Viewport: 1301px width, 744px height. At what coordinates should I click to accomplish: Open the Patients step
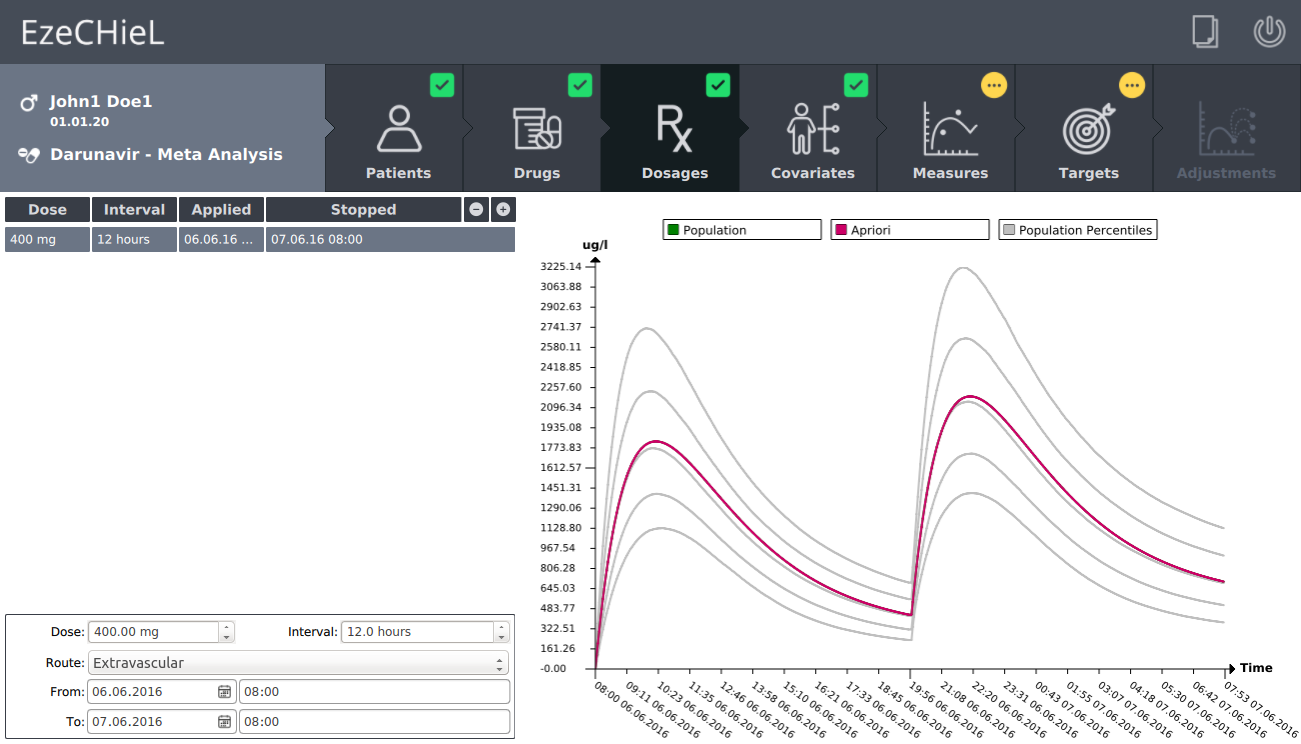(x=398, y=128)
